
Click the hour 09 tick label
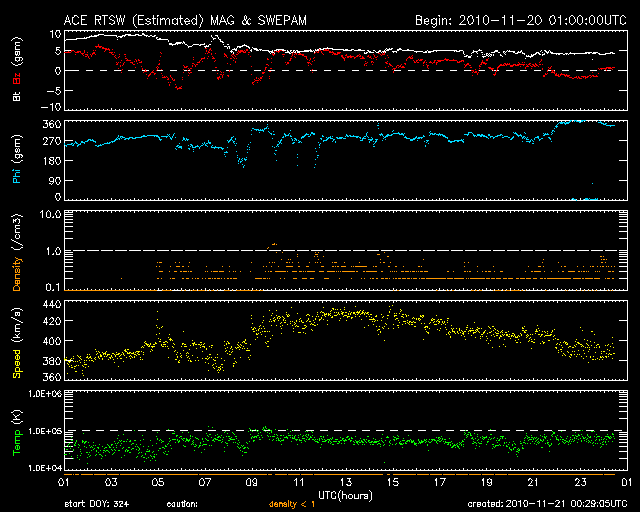(252, 483)
